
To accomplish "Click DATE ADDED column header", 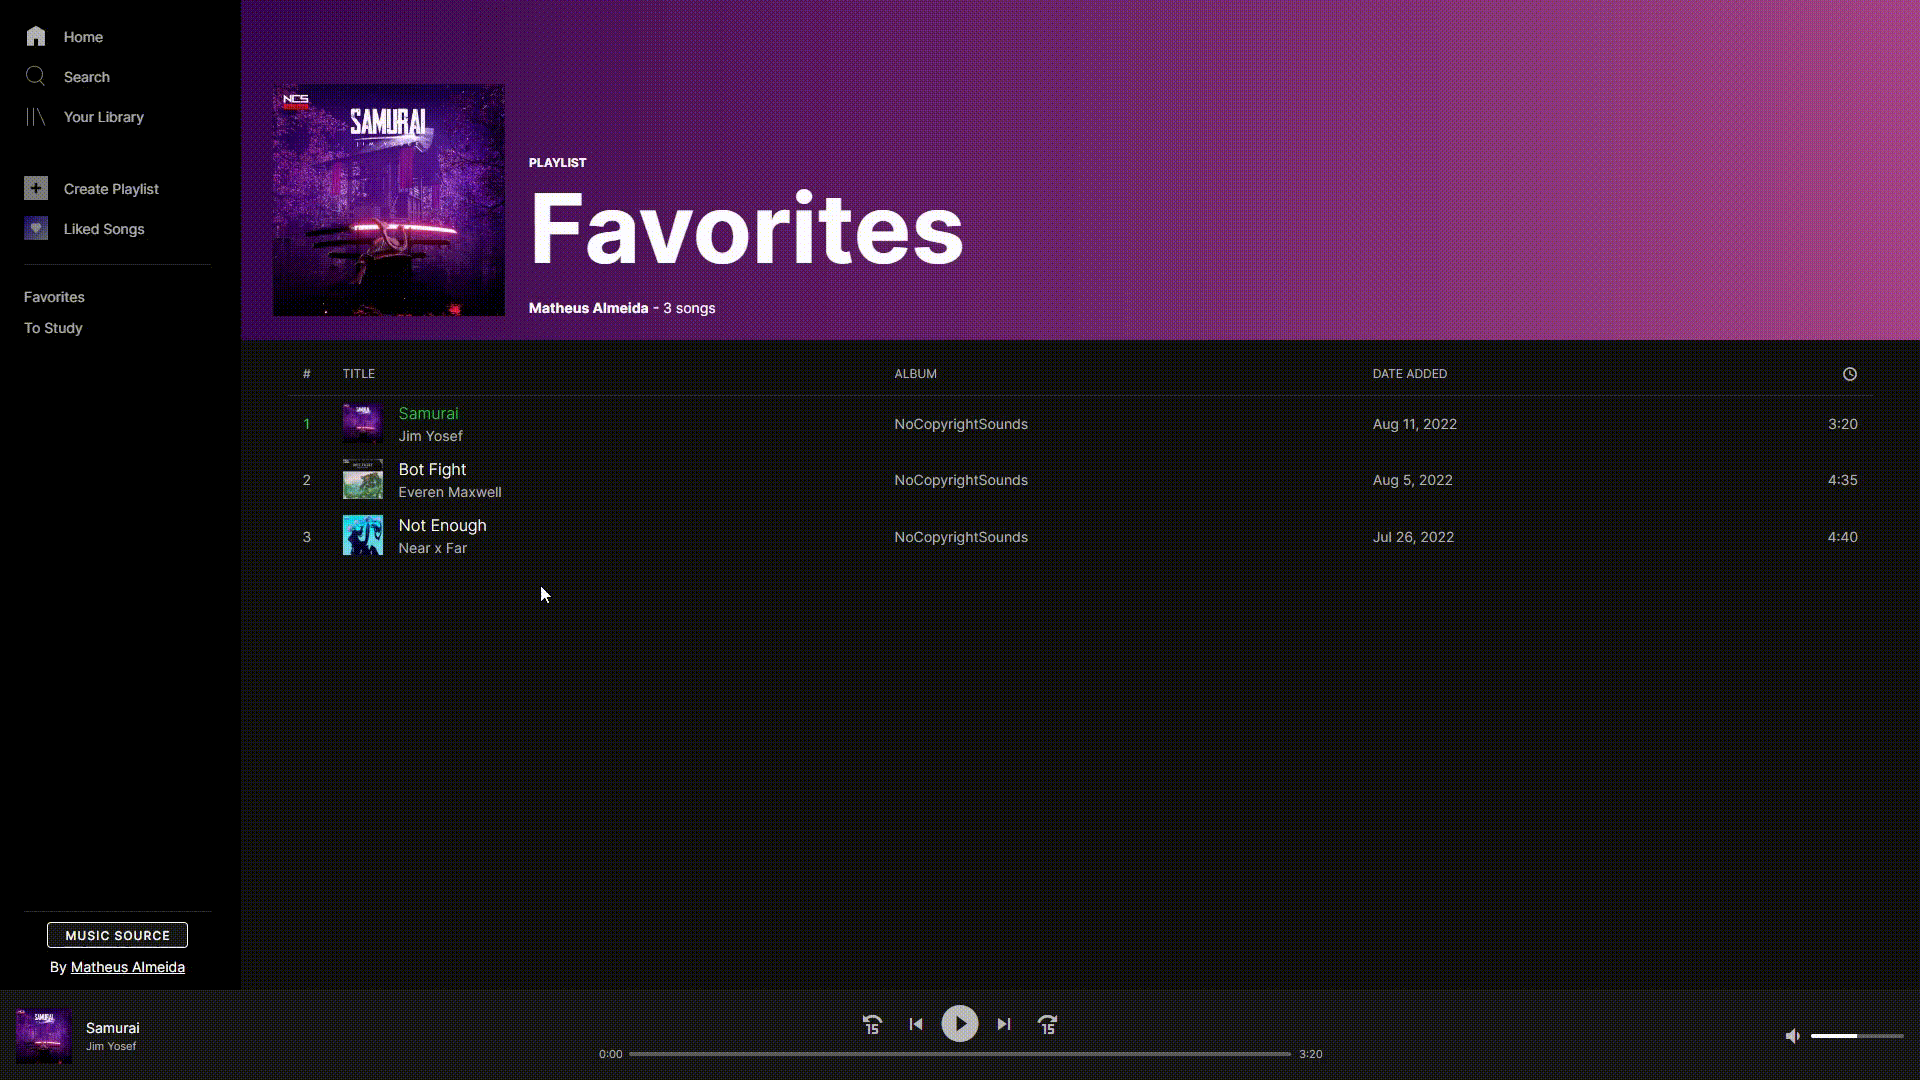I will click(1409, 374).
